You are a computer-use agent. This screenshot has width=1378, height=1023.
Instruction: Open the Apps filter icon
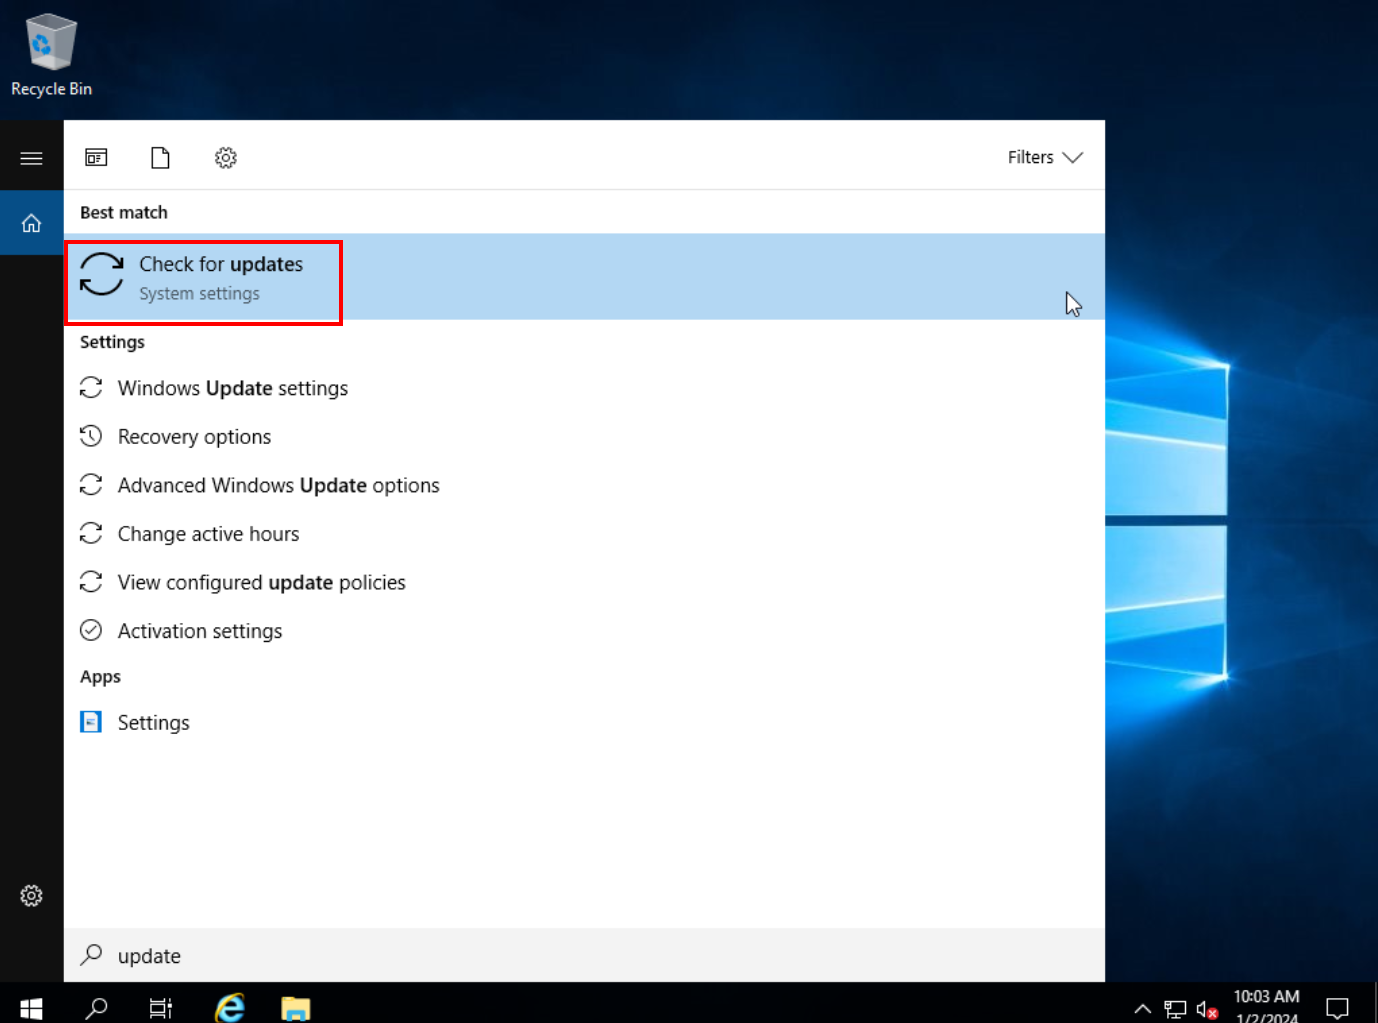[96, 158]
